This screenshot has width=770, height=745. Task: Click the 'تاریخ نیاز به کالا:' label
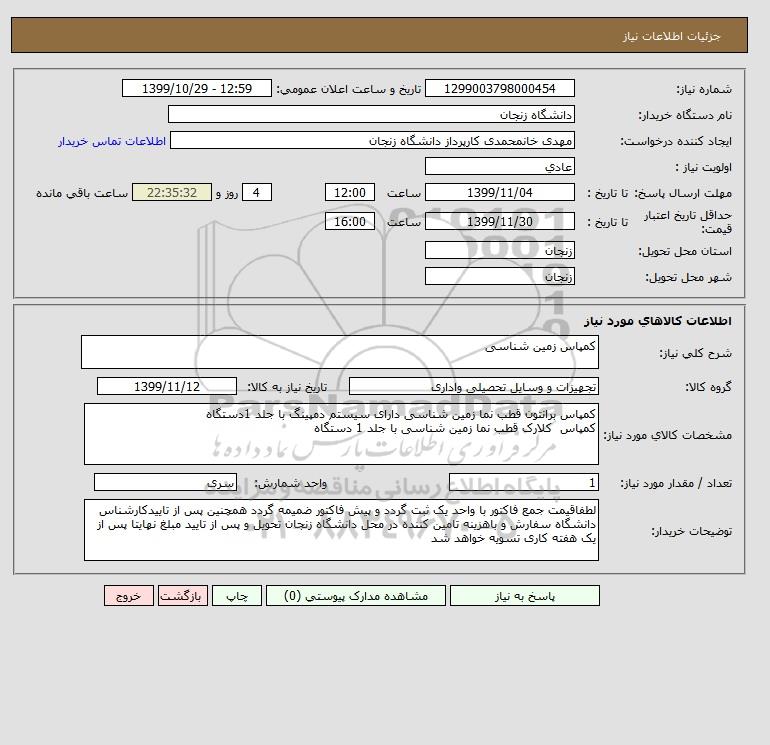(287, 387)
